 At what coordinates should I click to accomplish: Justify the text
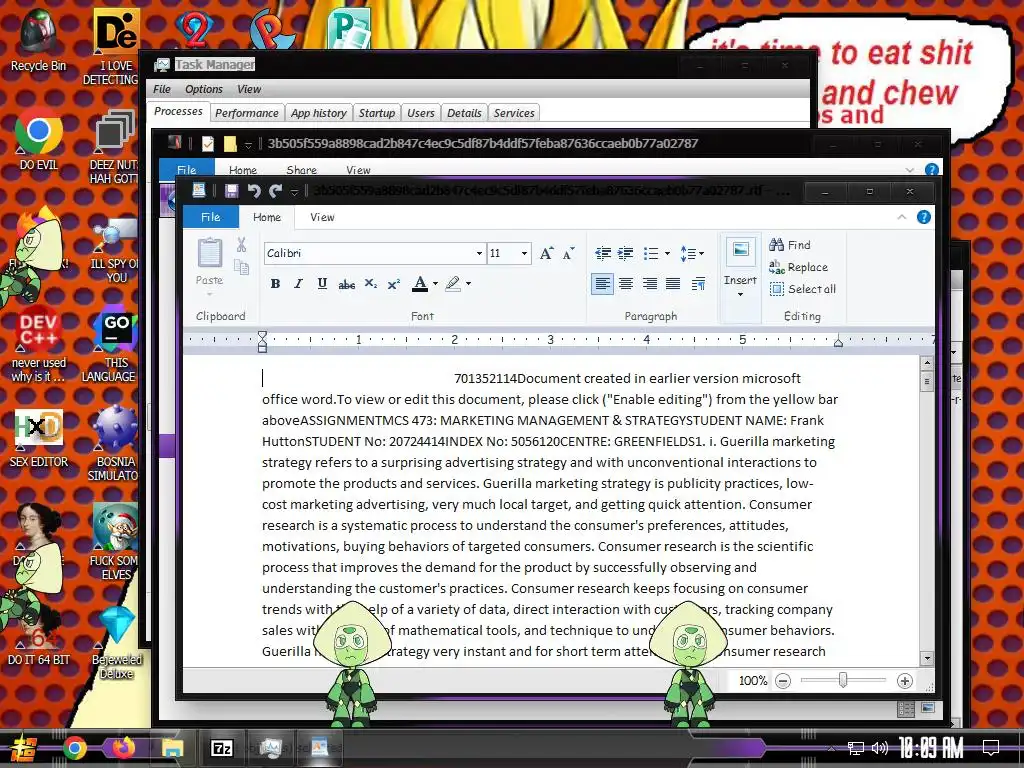(673, 284)
